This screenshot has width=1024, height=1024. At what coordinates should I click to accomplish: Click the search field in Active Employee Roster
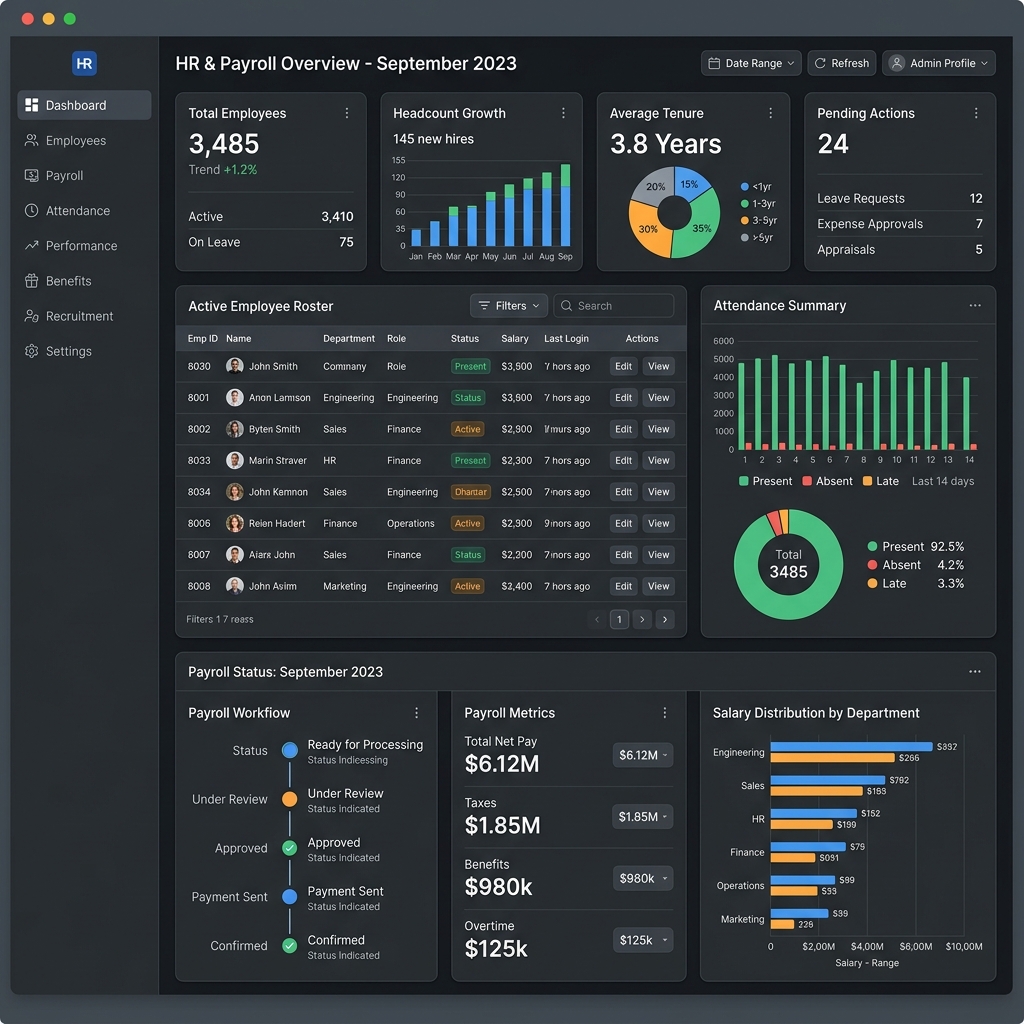613,305
